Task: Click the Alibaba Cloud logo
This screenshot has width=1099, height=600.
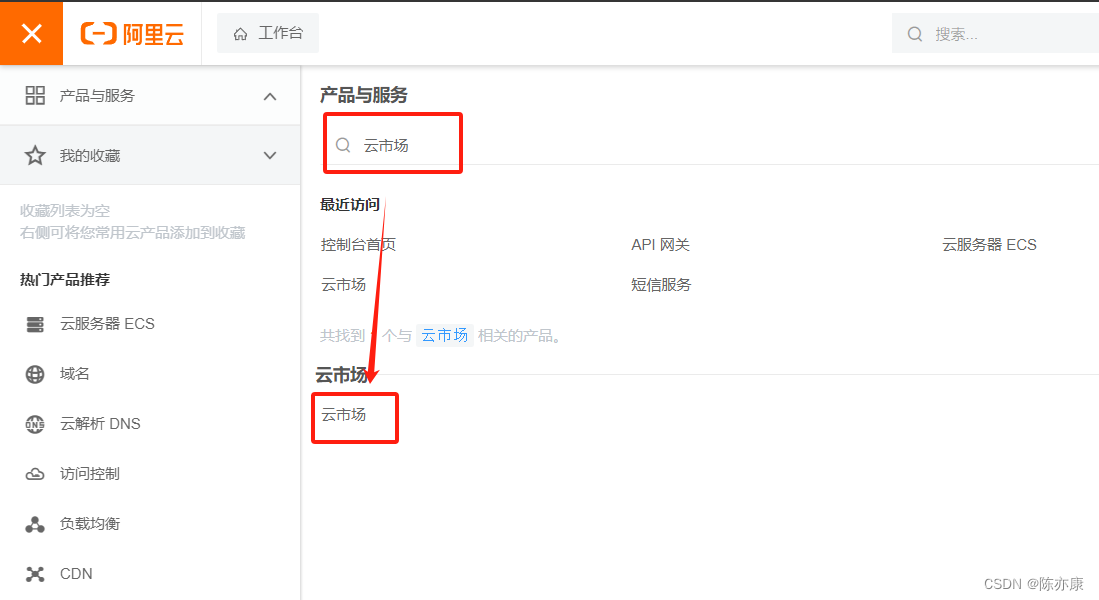Action: click(132, 33)
